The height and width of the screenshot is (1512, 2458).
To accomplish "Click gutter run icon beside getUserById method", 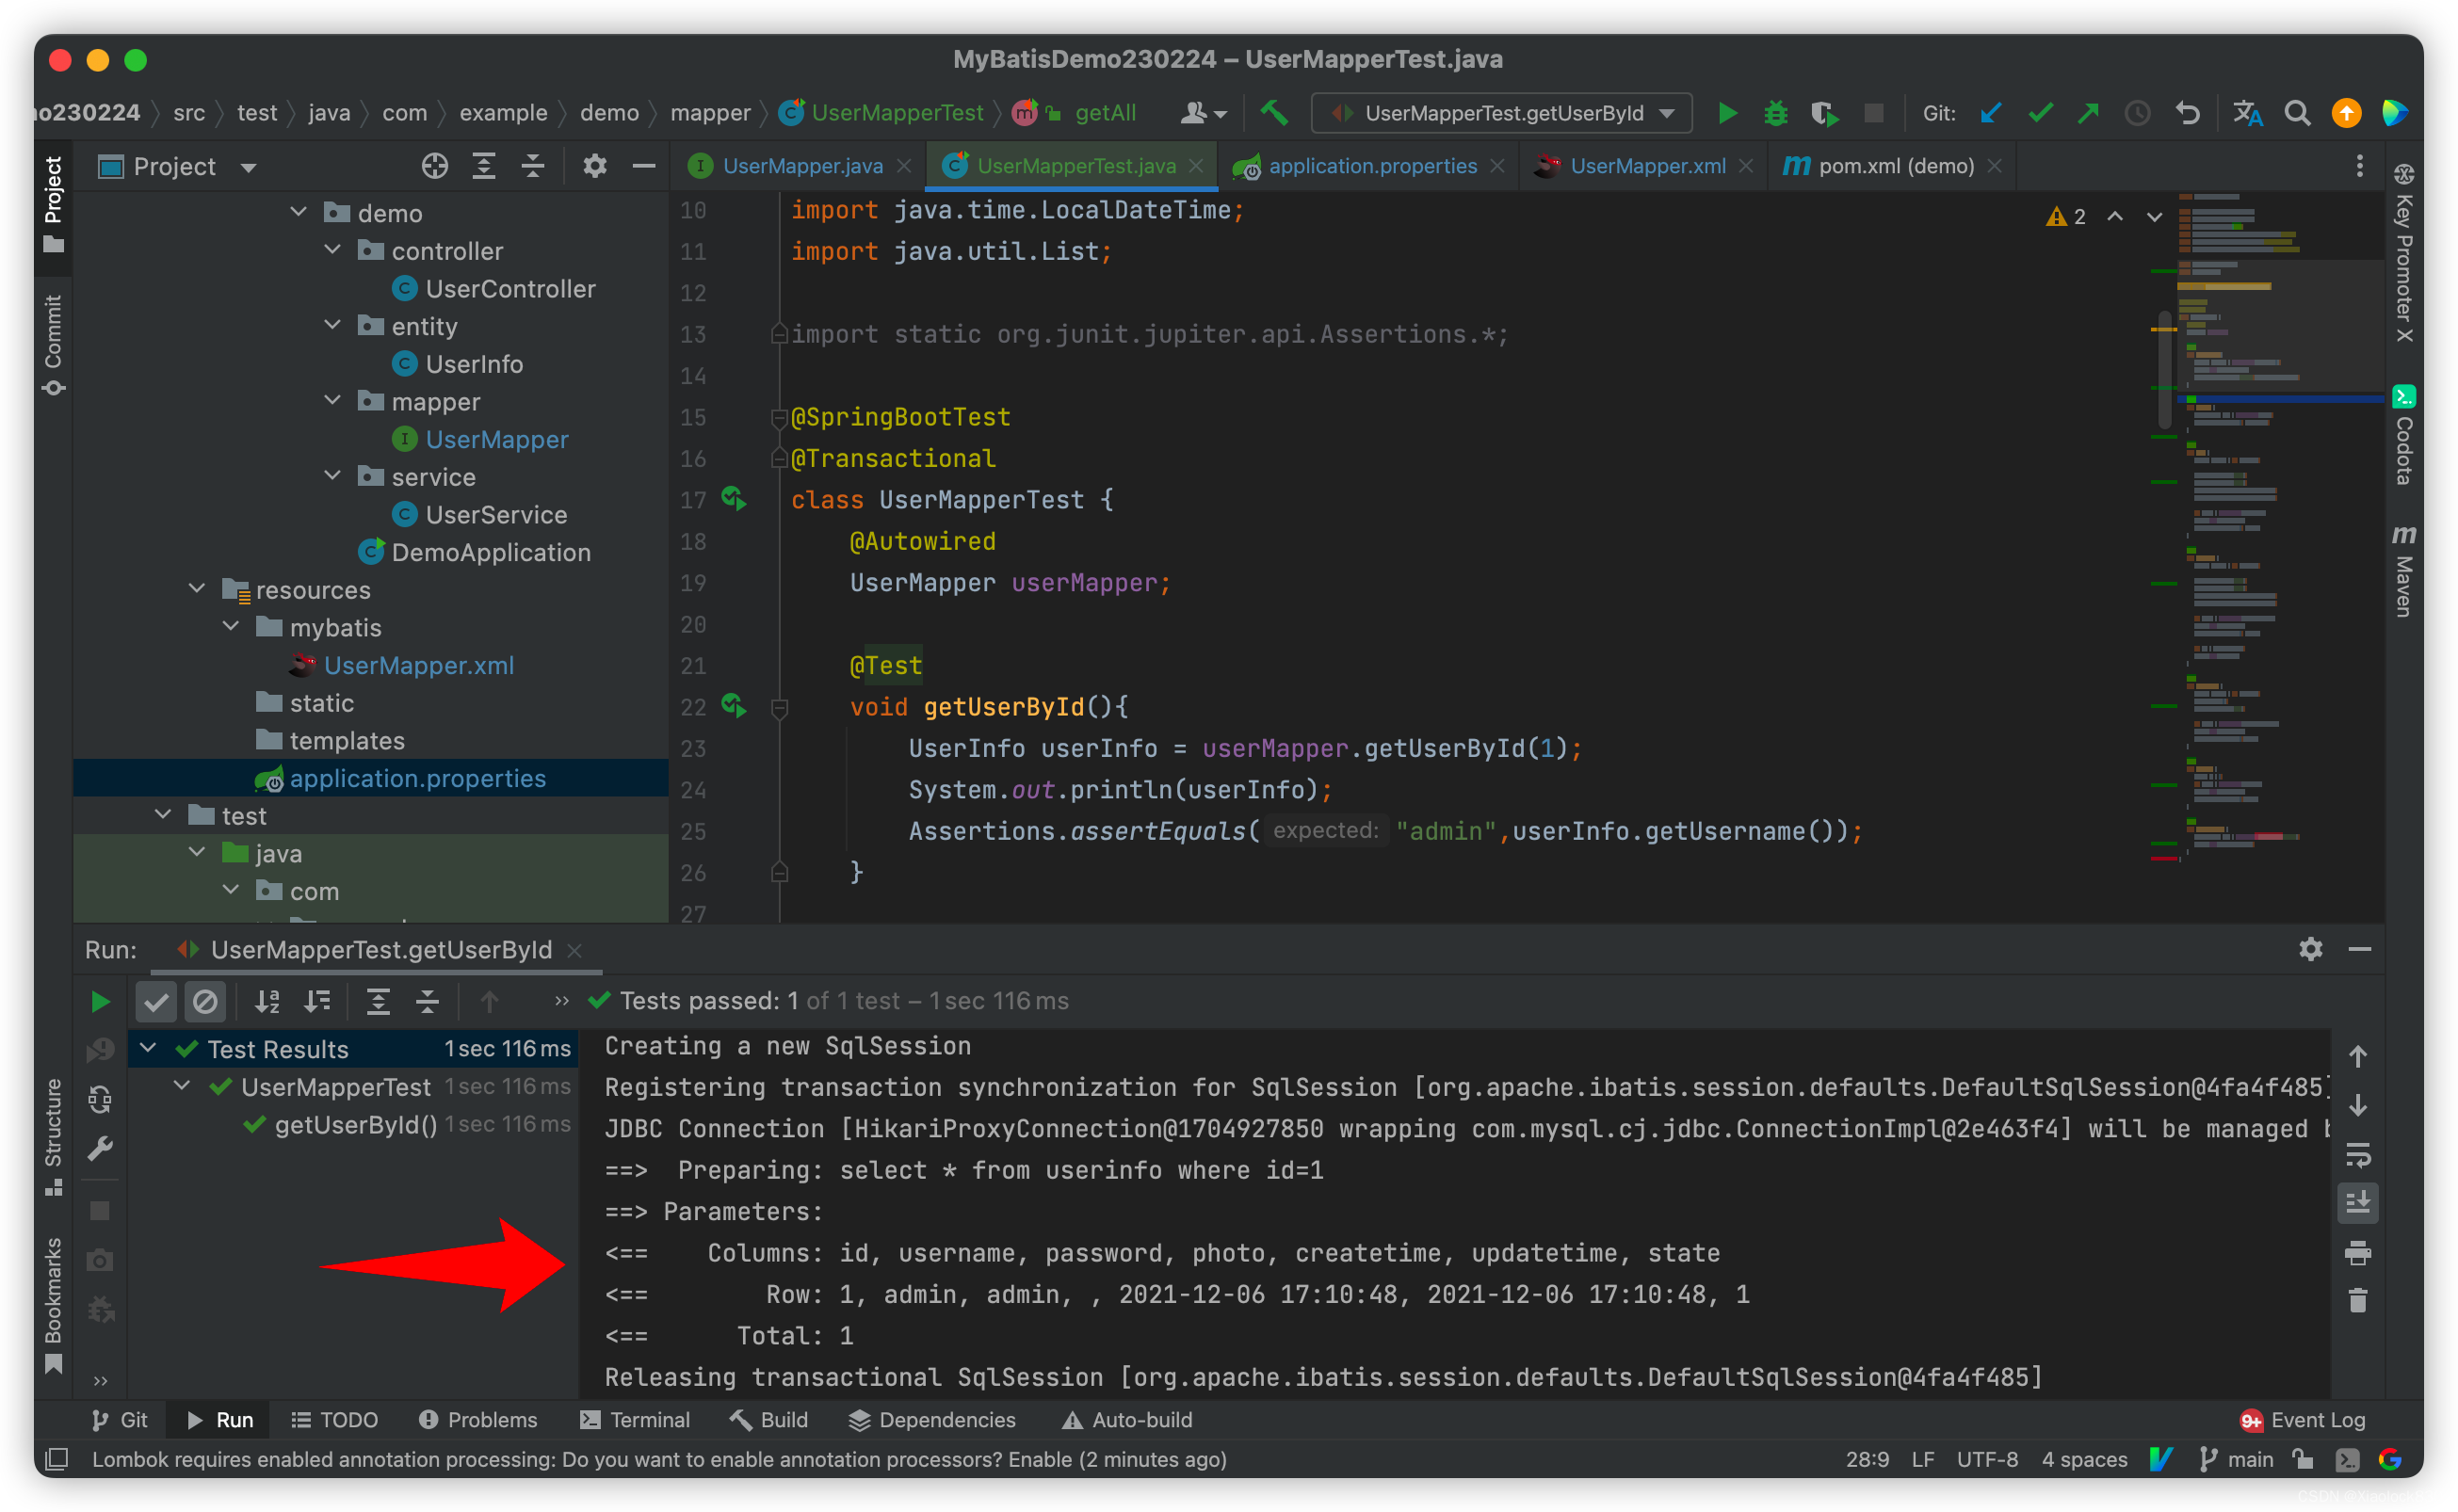I will [x=734, y=707].
